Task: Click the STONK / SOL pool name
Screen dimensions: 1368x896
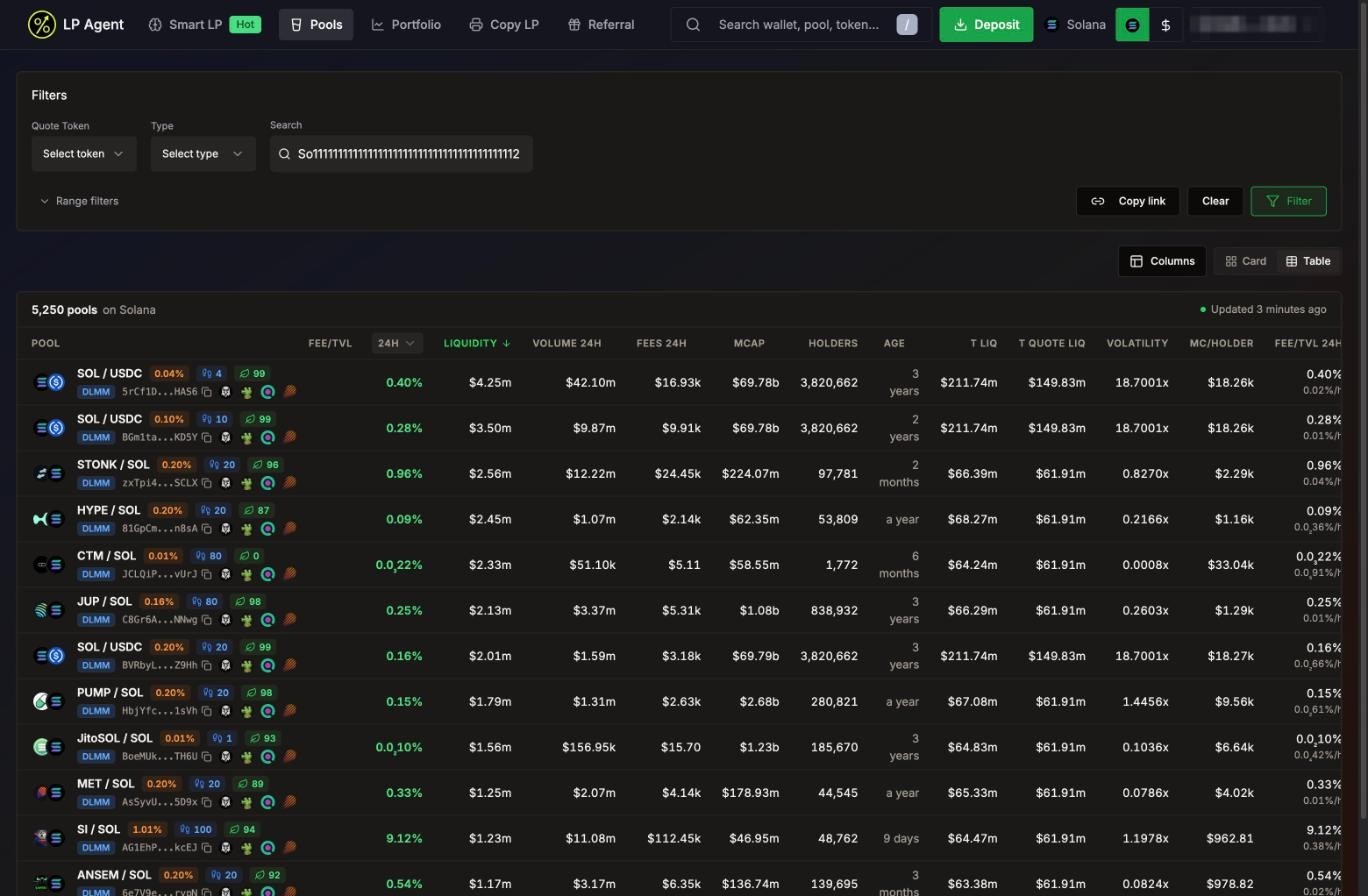Action: [x=113, y=464]
